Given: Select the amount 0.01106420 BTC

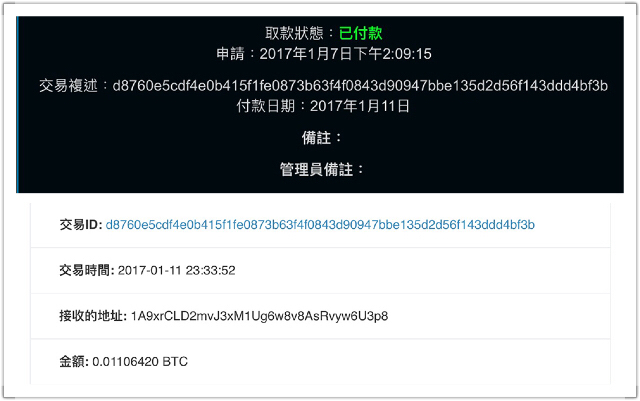Looking at the screenshot, I should click(140, 361).
